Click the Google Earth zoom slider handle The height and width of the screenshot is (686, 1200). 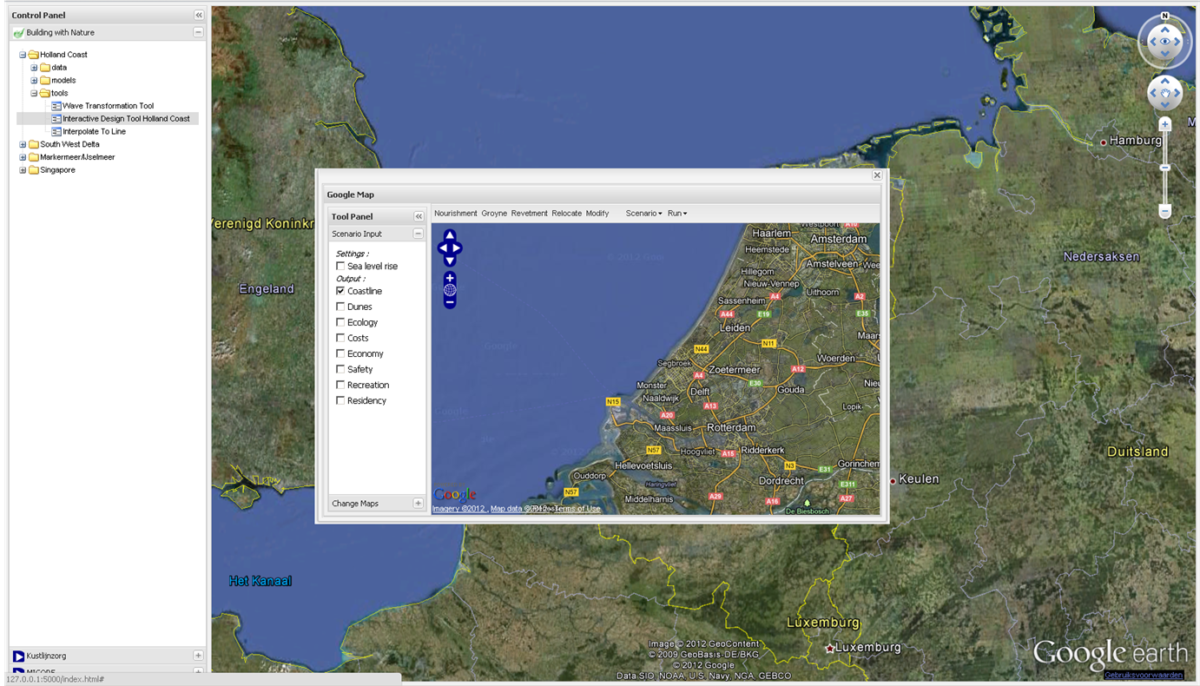[x=1165, y=167]
